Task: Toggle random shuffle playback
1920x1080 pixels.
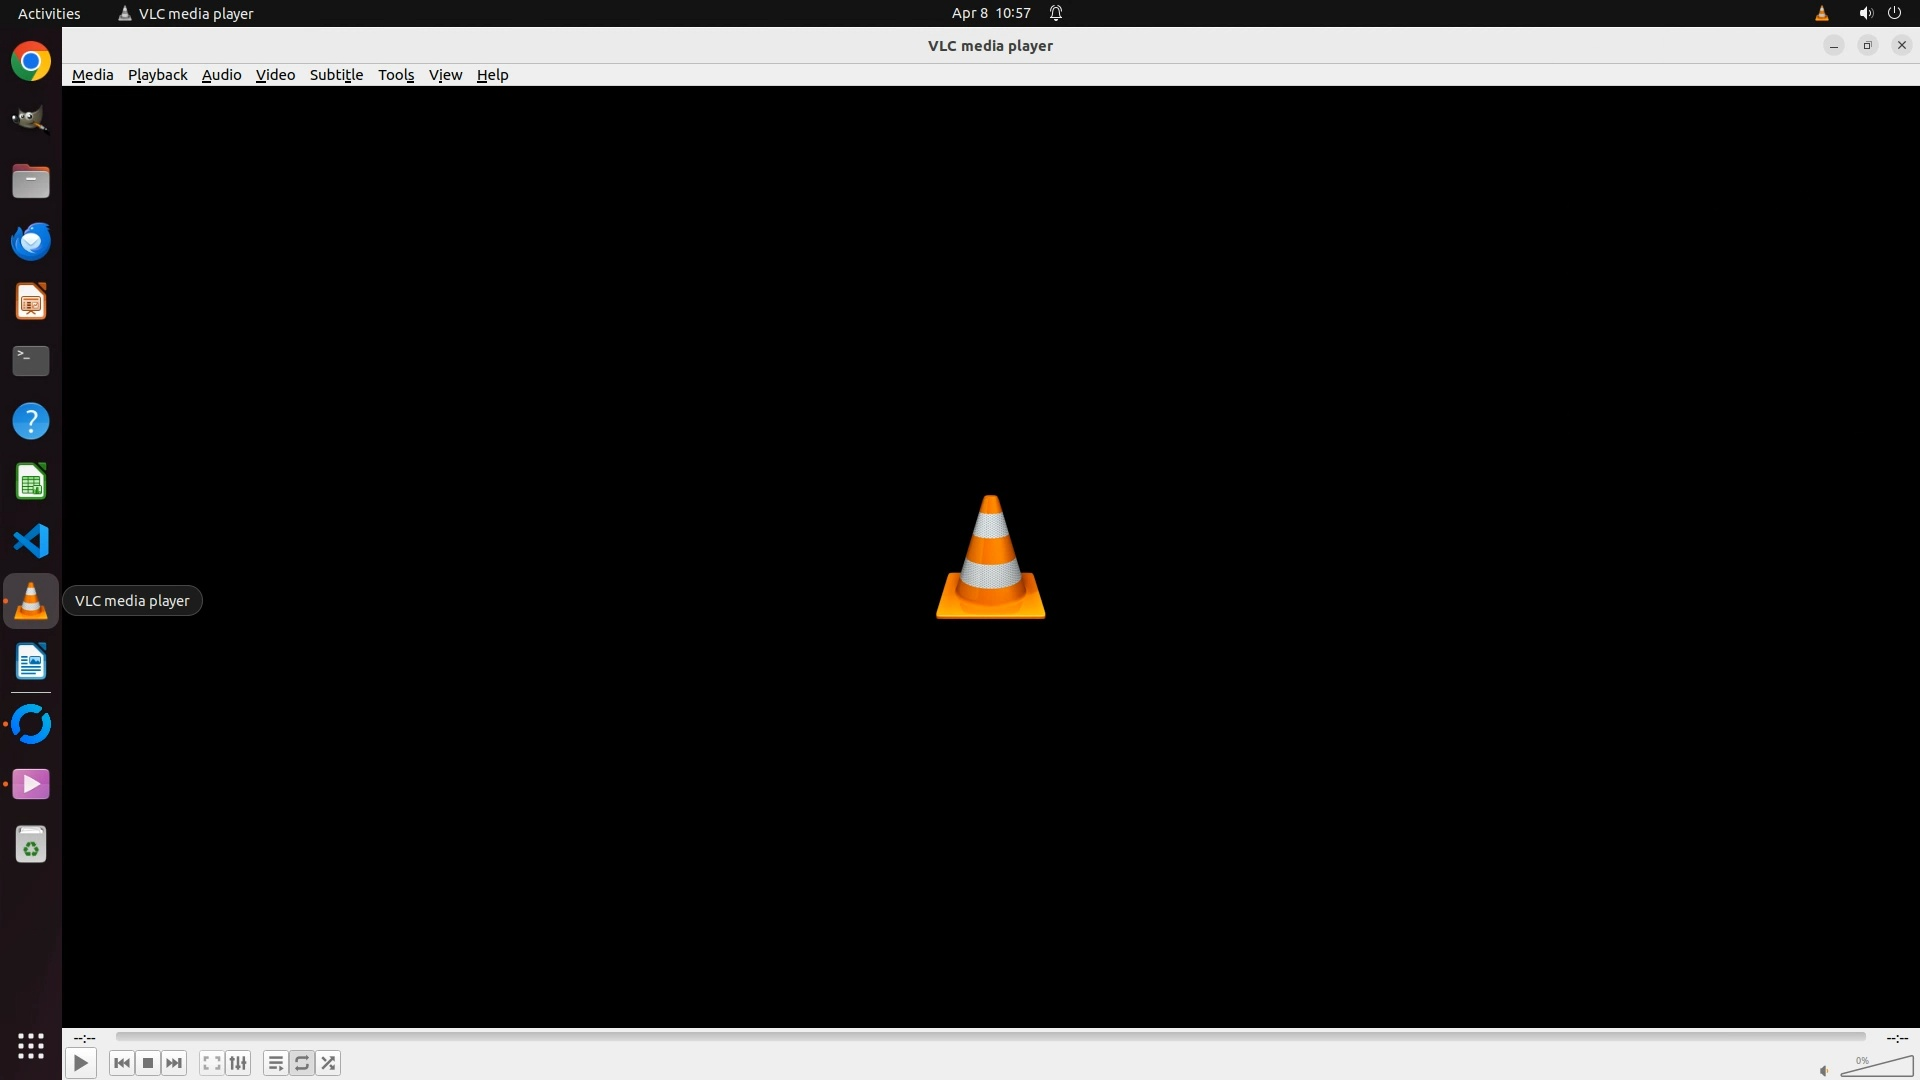Action: coord(329,1063)
